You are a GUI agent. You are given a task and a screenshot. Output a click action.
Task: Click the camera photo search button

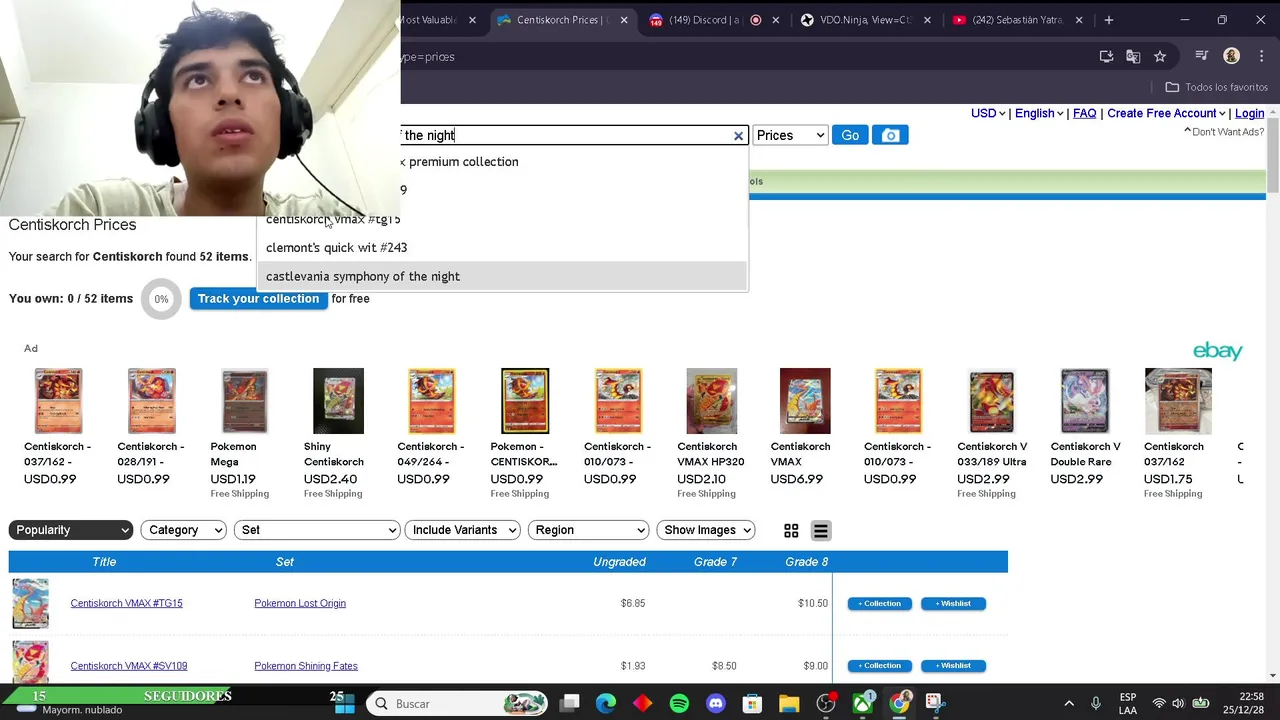click(x=890, y=135)
